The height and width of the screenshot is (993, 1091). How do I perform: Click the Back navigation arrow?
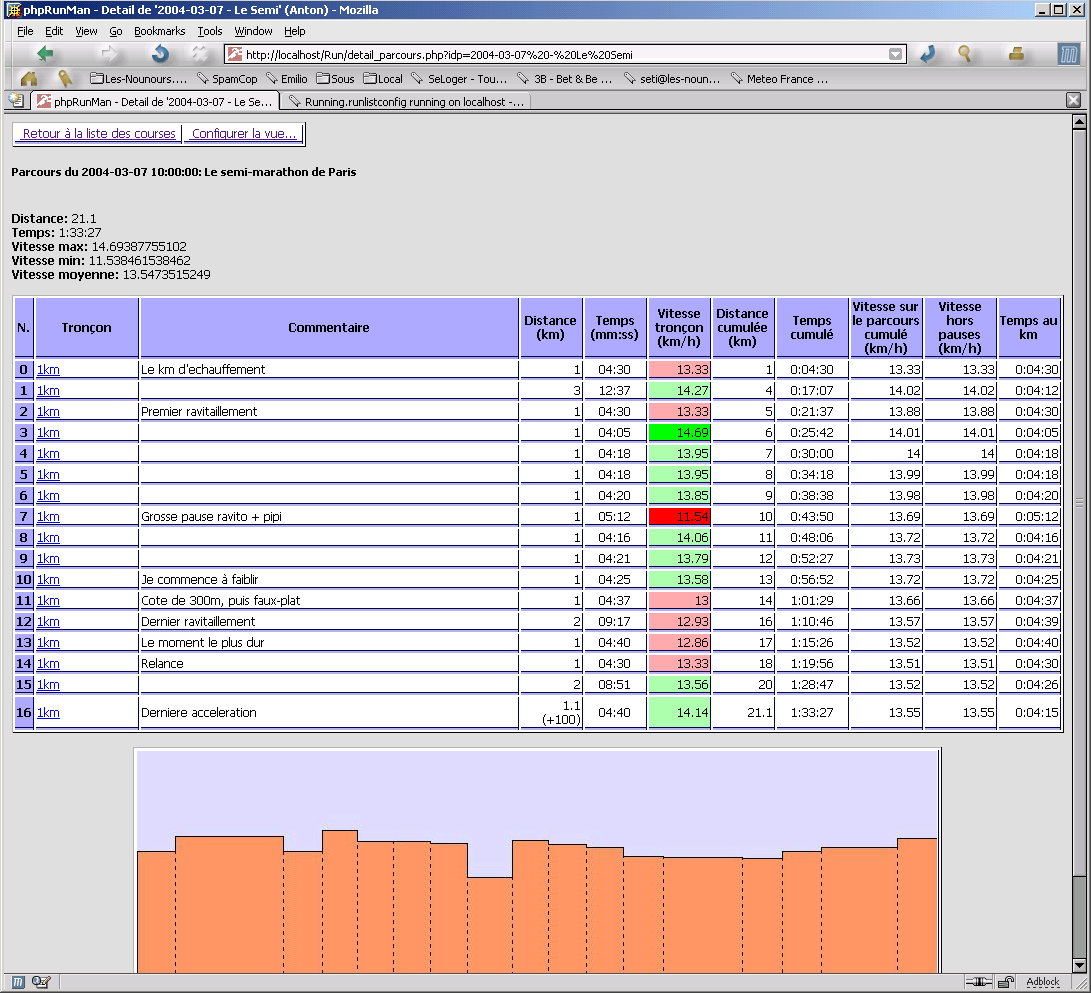[x=45, y=54]
